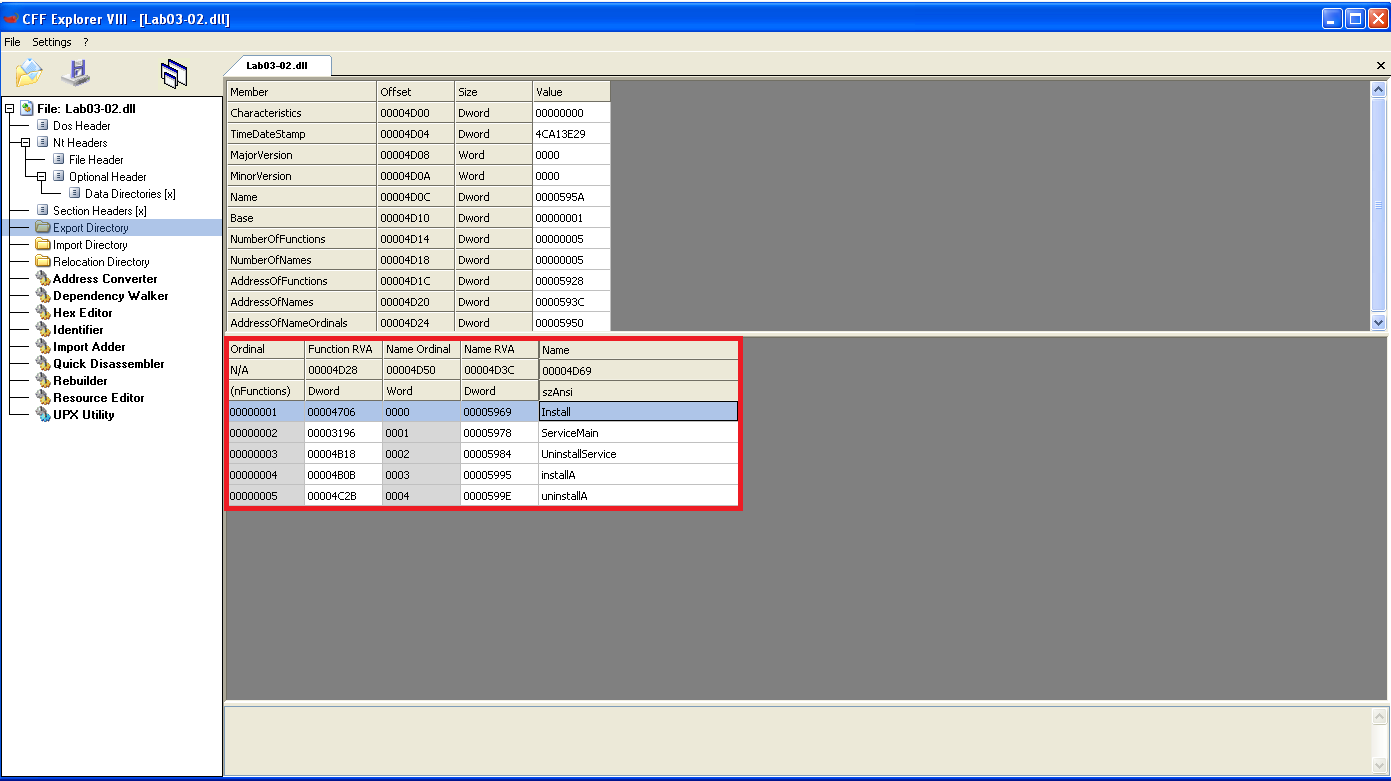The width and height of the screenshot is (1391, 781).
Task: Select Import Directory in the tree
Action: (x=90, y=245)
